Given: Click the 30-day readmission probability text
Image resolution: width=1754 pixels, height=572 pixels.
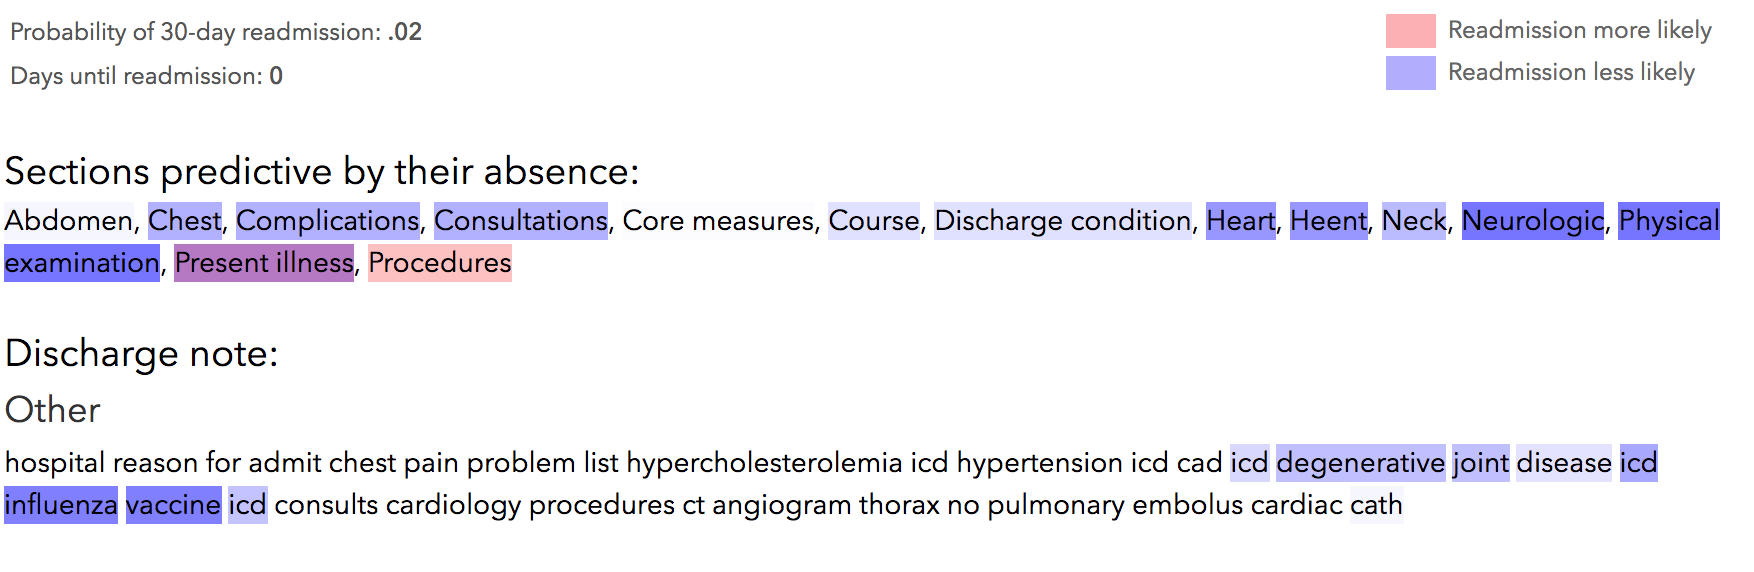Looking at the screenshot, I should point(216,32).
